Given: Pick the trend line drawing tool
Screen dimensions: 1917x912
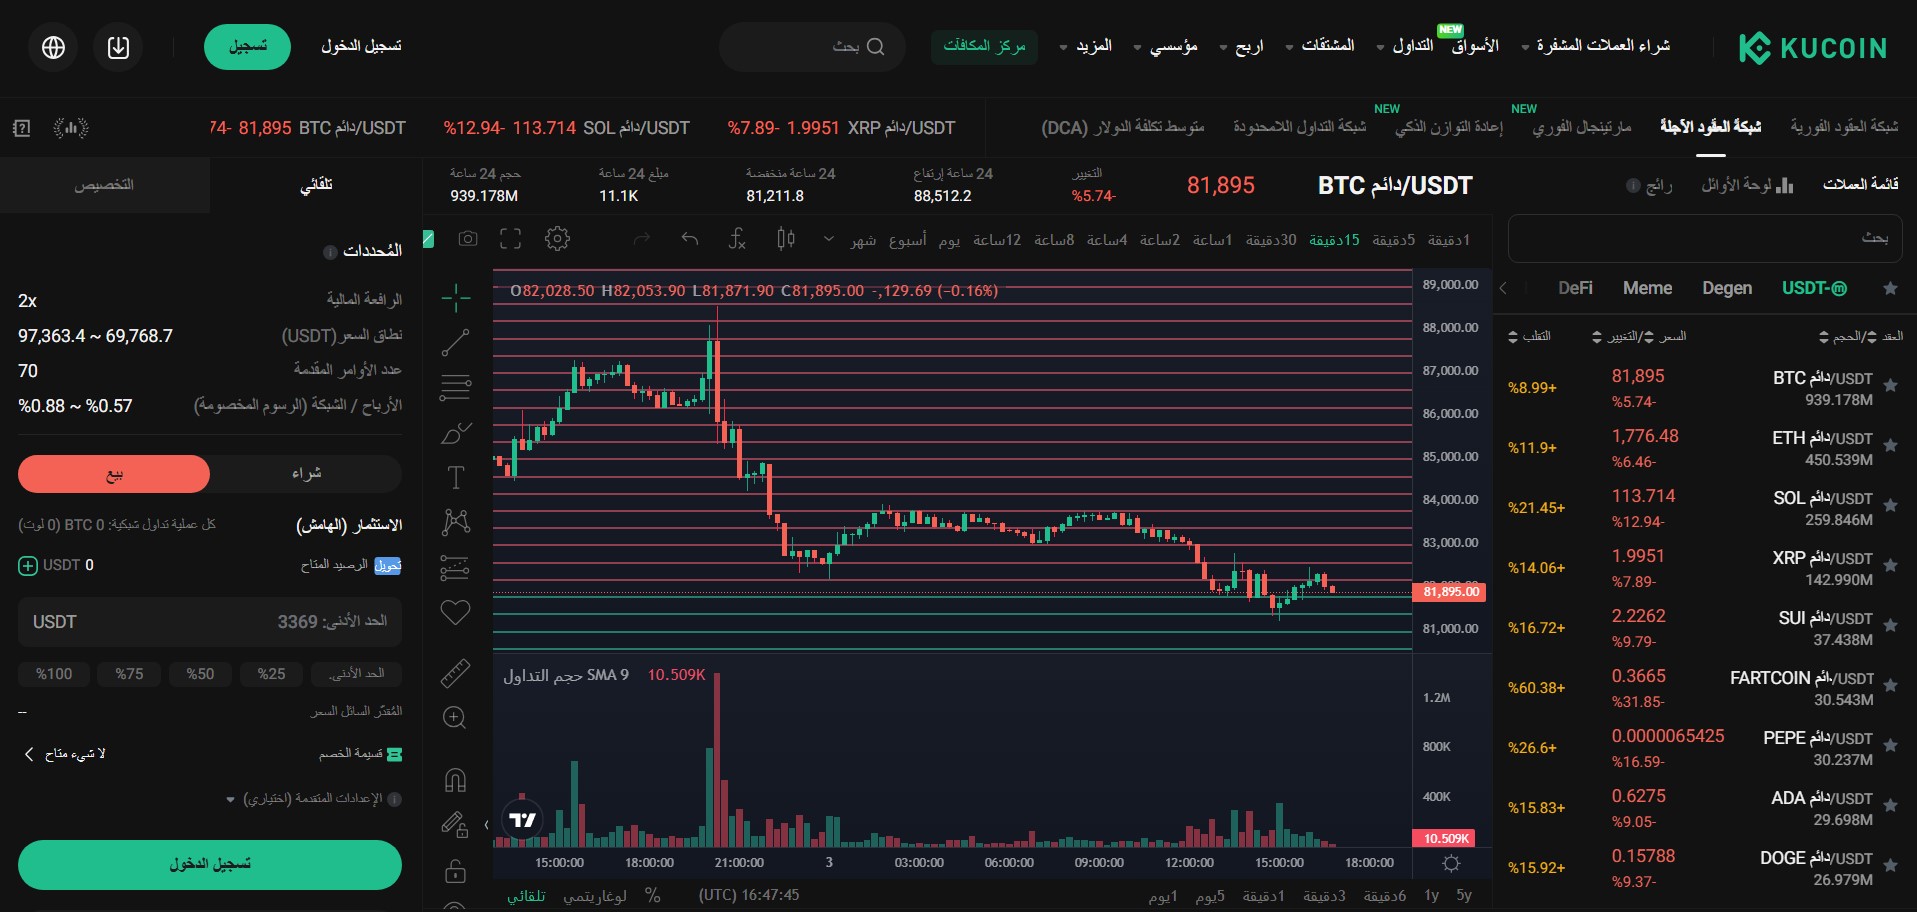Looking at the screenshot, I should click(x=455, y=342).
